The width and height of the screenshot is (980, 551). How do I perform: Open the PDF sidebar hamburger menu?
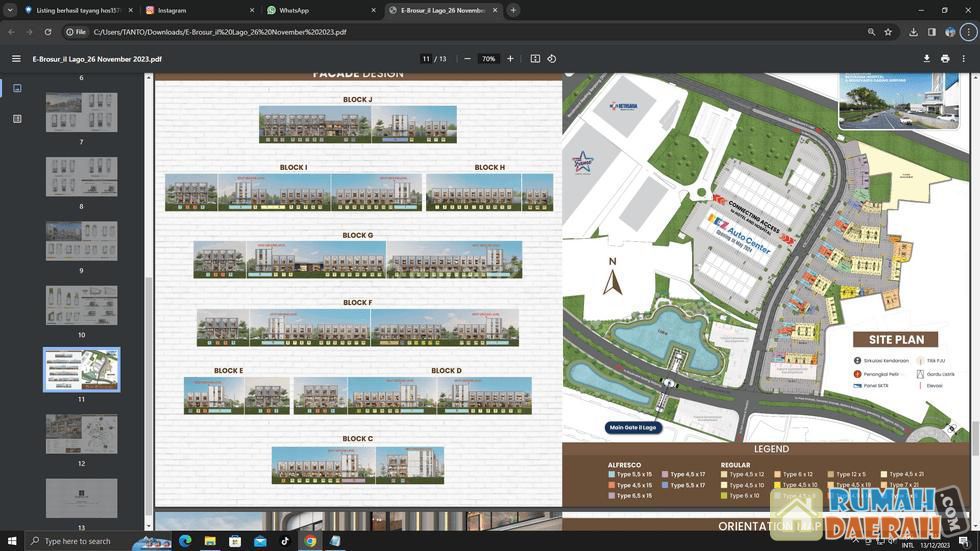pos(16,59)
